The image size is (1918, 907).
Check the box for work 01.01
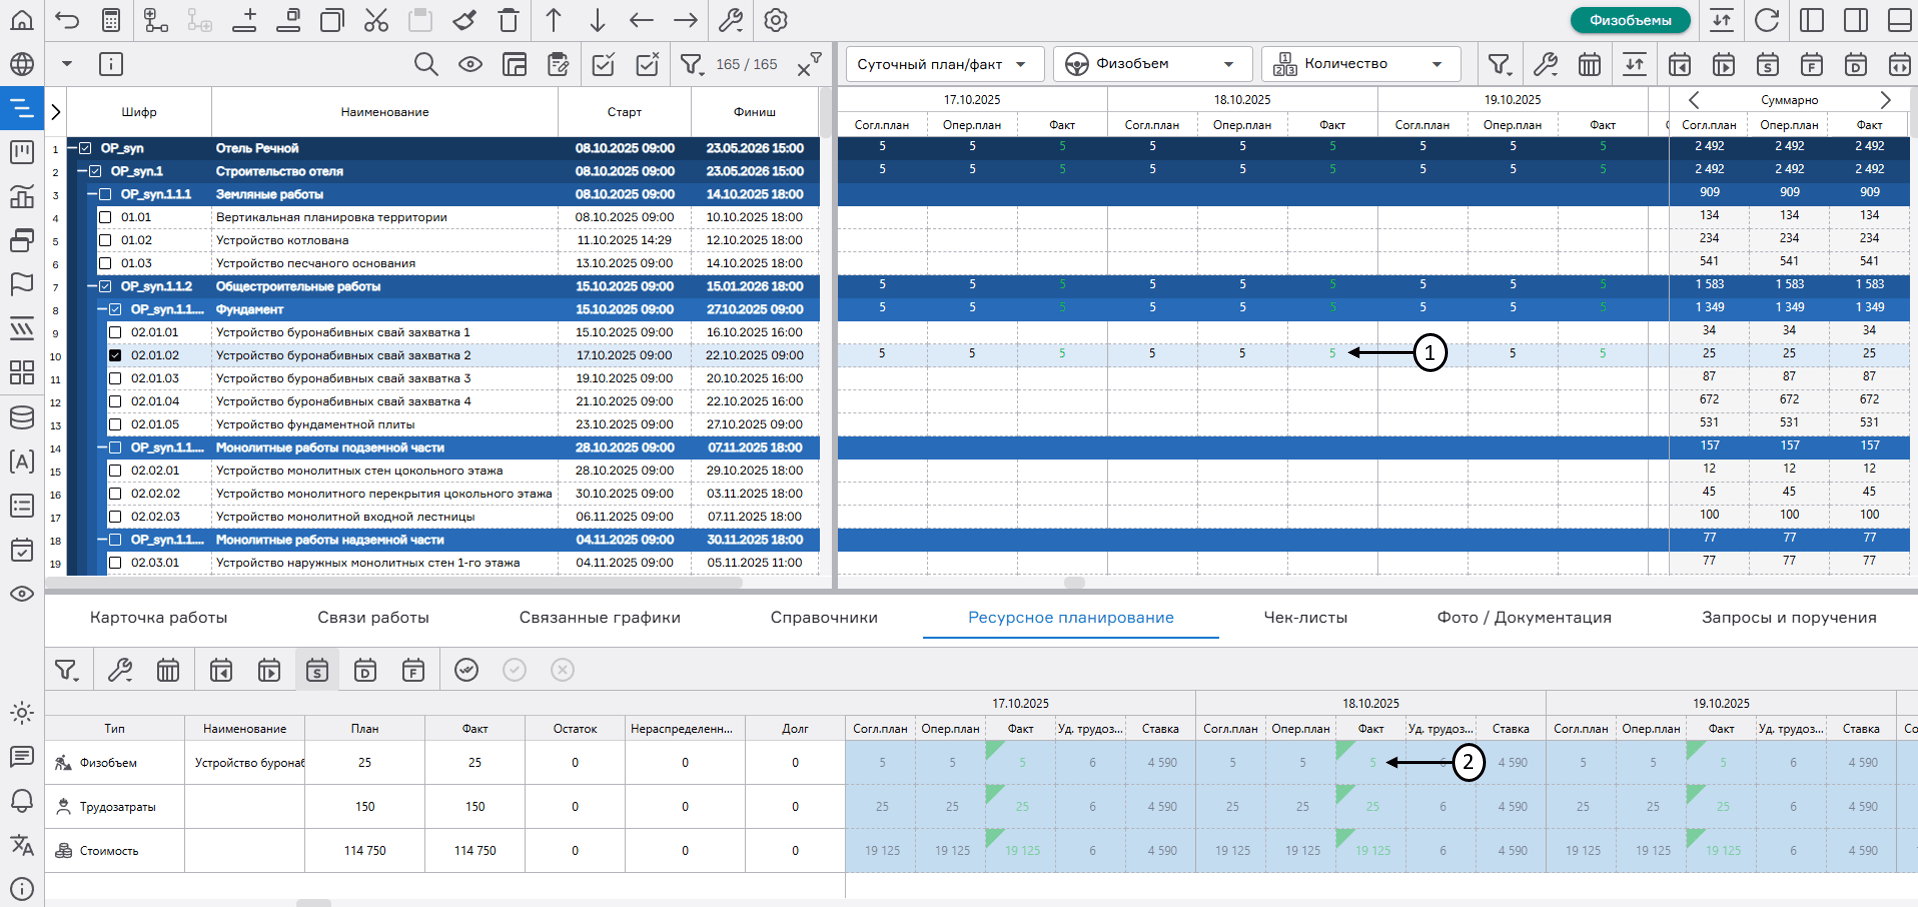105,217
